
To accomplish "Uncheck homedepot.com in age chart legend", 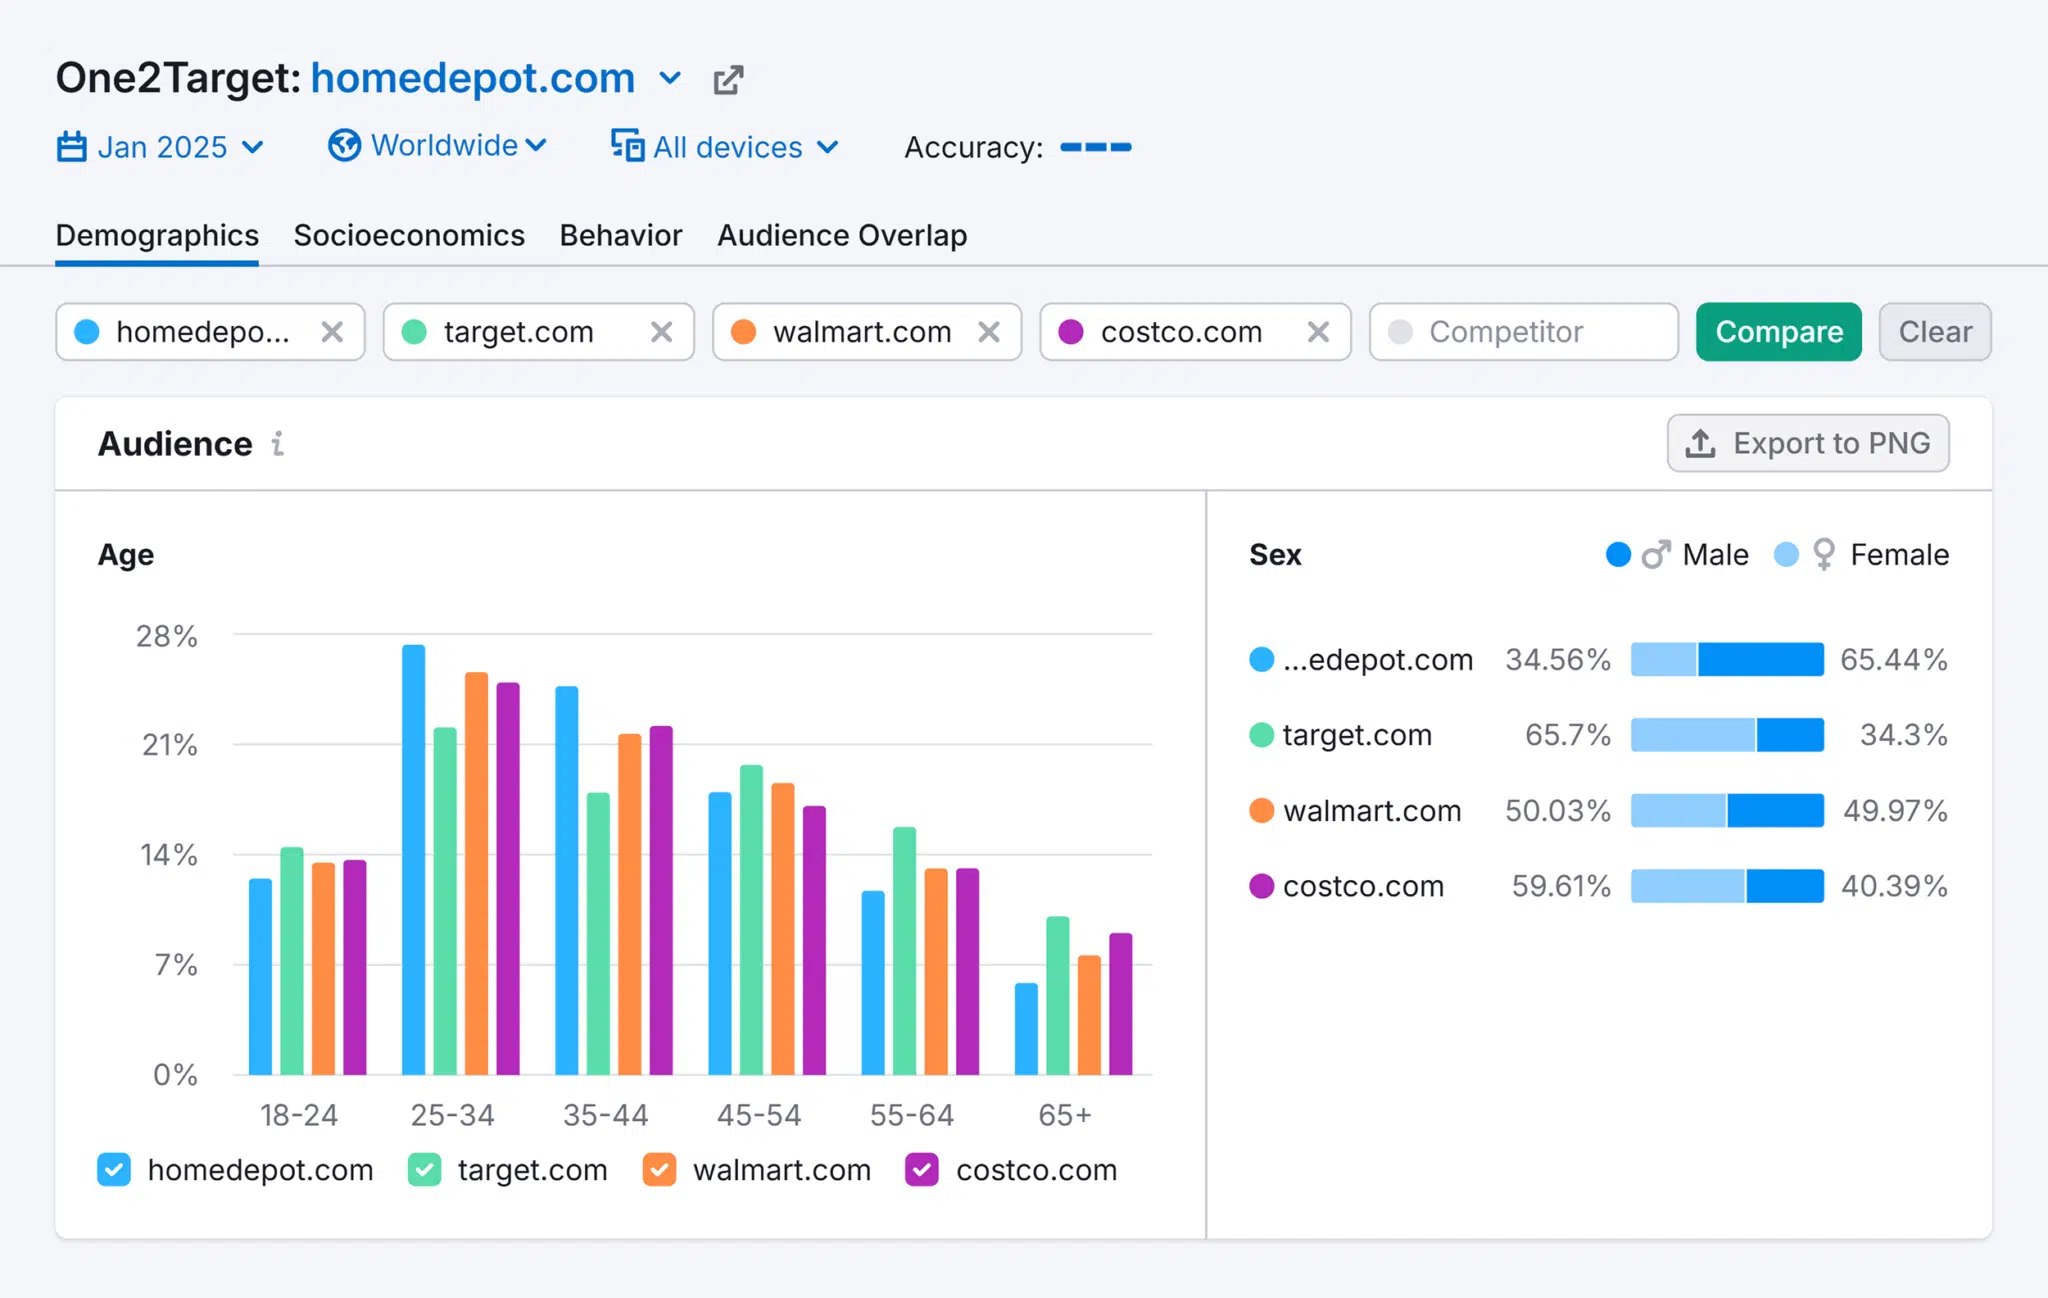I will click(x=114, y=1169).
